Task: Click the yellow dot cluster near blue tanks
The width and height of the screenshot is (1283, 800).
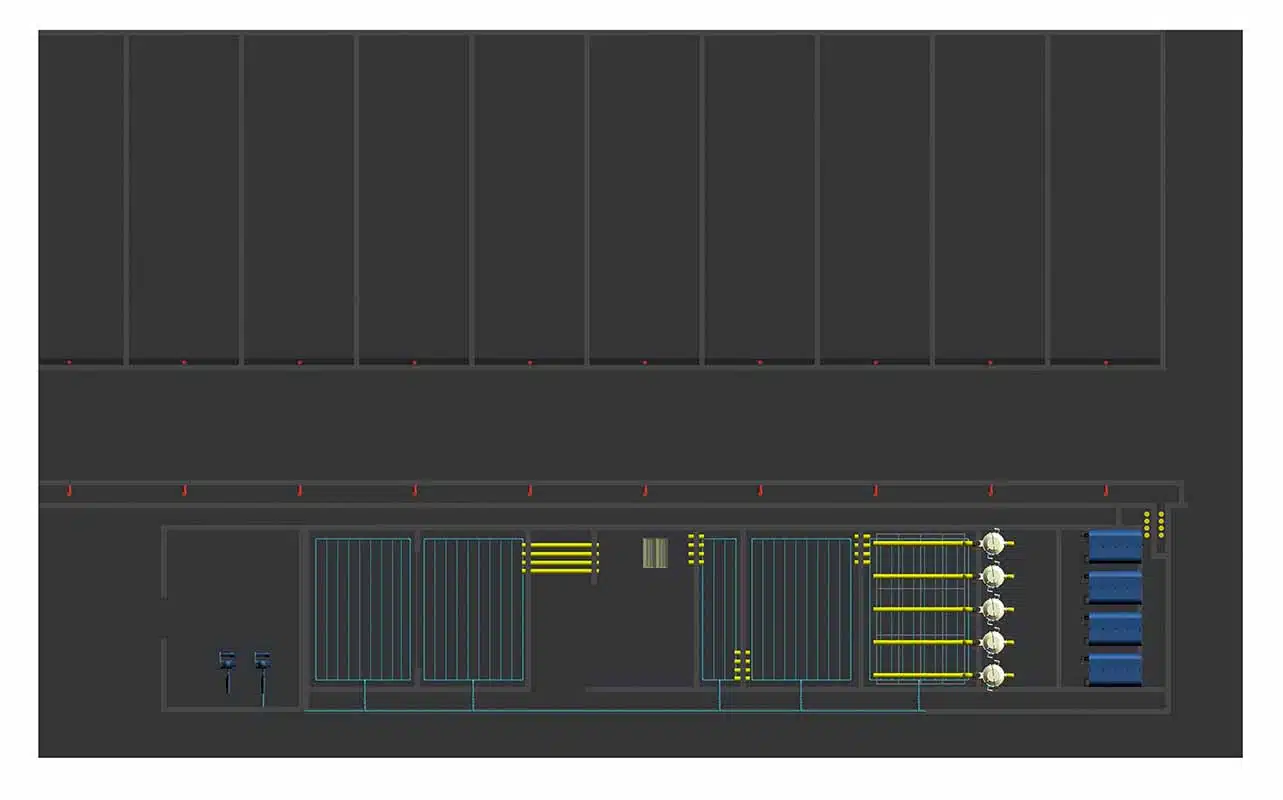Action: [x=1153, y=525]
